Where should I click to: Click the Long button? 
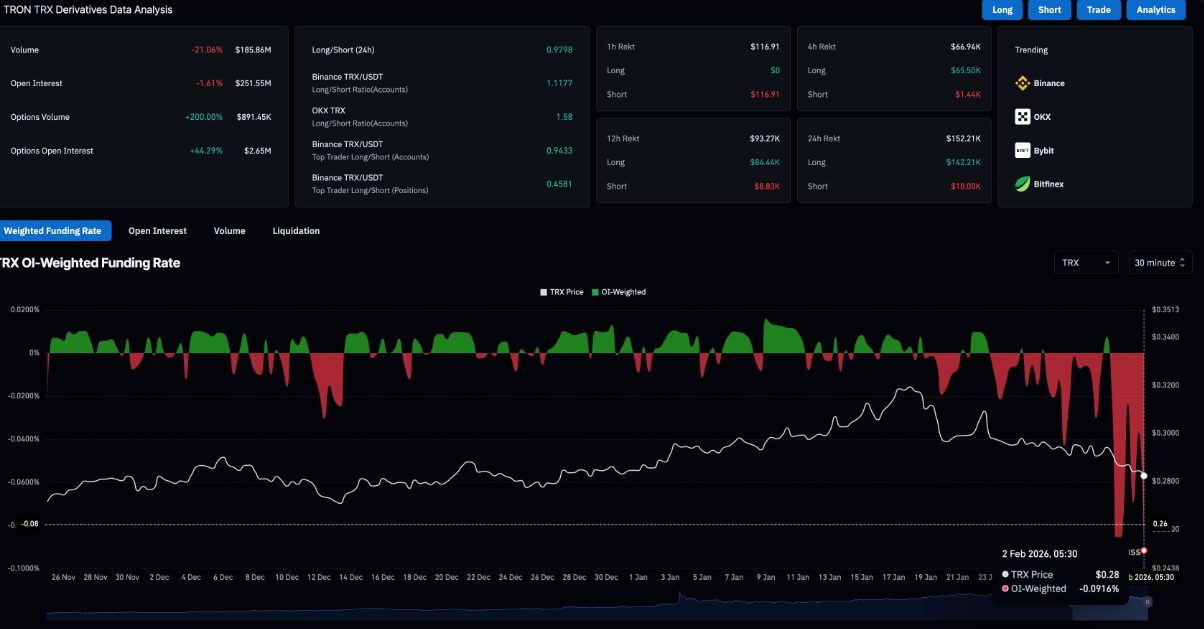[x=1002, y=9]
